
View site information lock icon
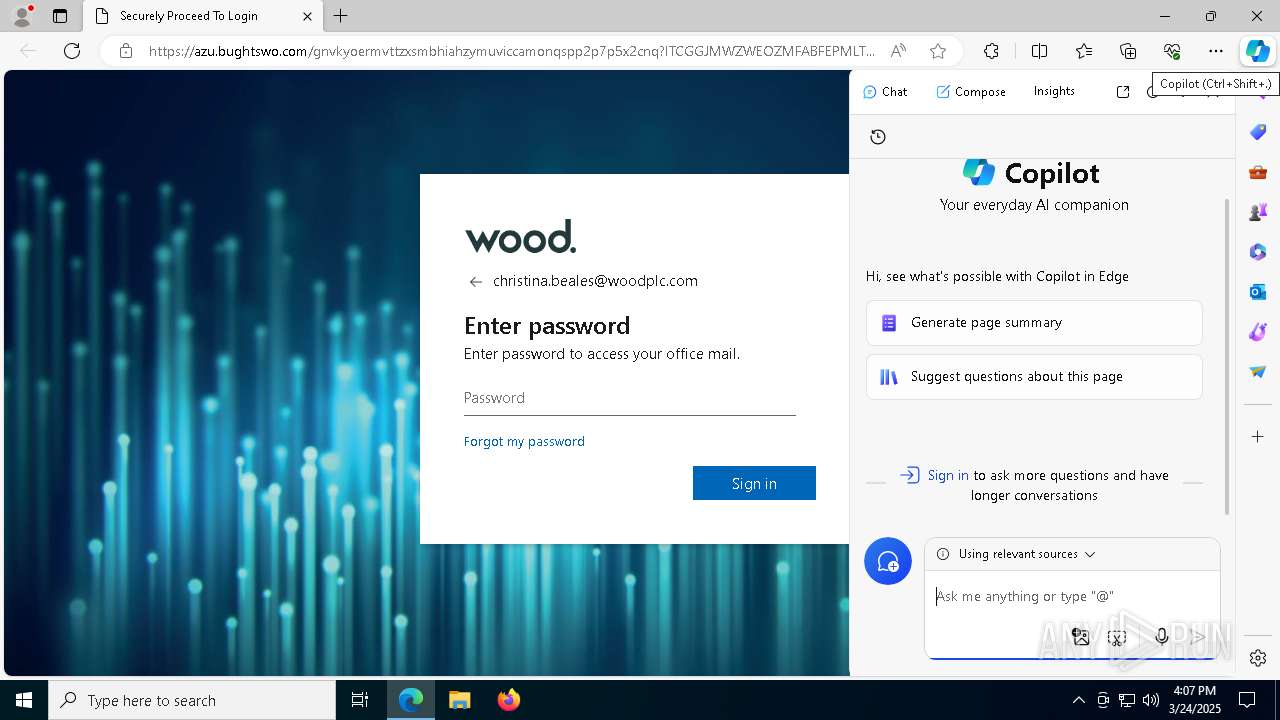click(126, 51)
